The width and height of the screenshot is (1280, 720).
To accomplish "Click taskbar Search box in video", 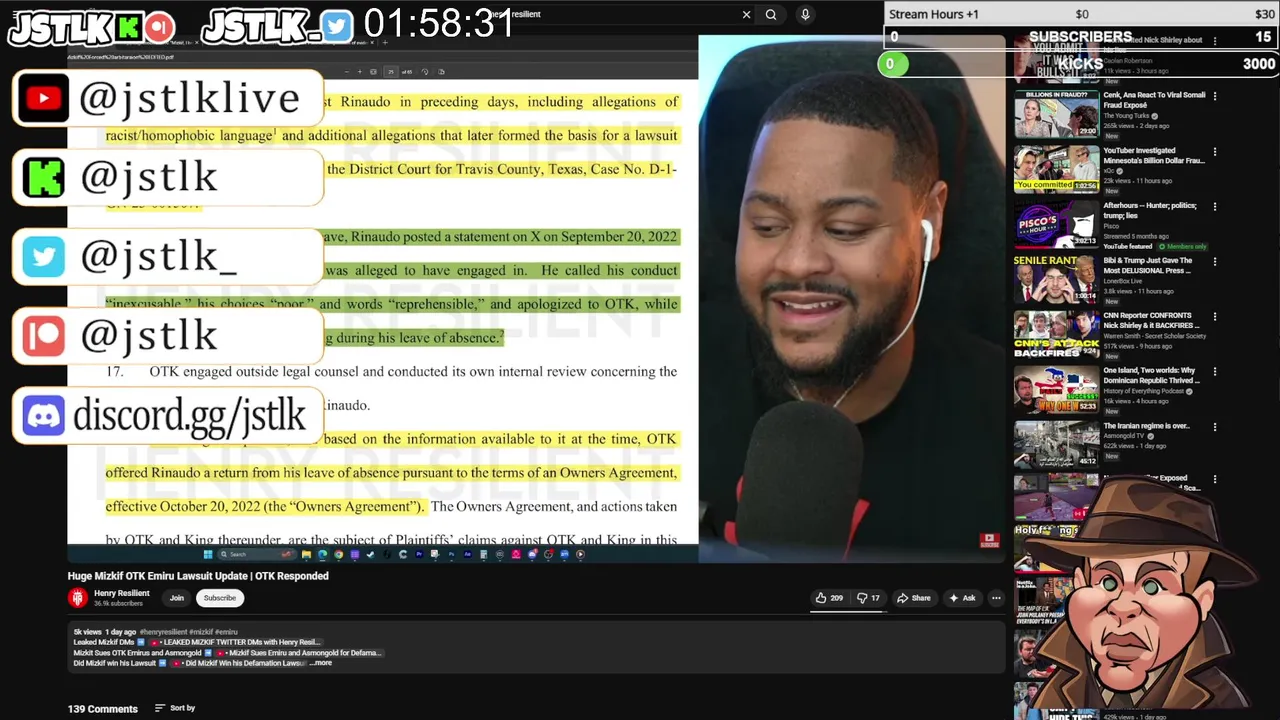I will coord(257,554).
